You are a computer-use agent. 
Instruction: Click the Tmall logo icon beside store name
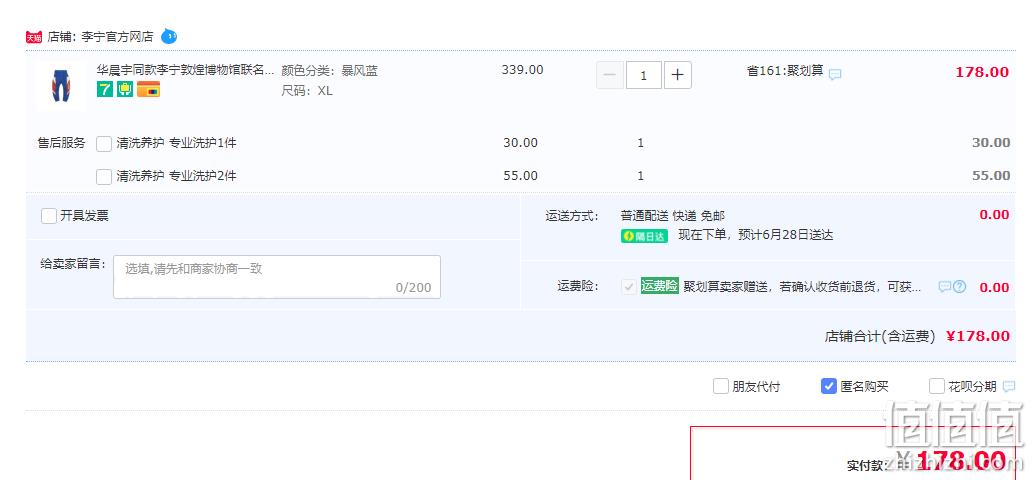coord(34,37)
